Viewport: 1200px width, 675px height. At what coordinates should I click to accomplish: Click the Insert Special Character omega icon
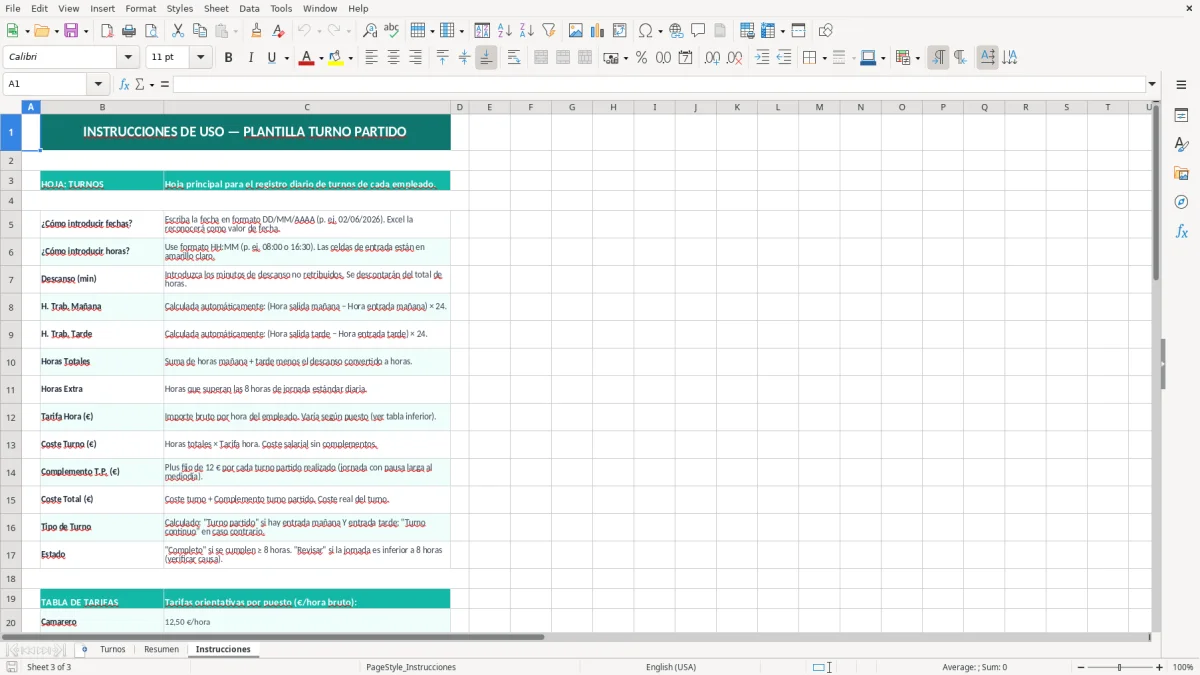pyautogui.click(x=646, y=31)
